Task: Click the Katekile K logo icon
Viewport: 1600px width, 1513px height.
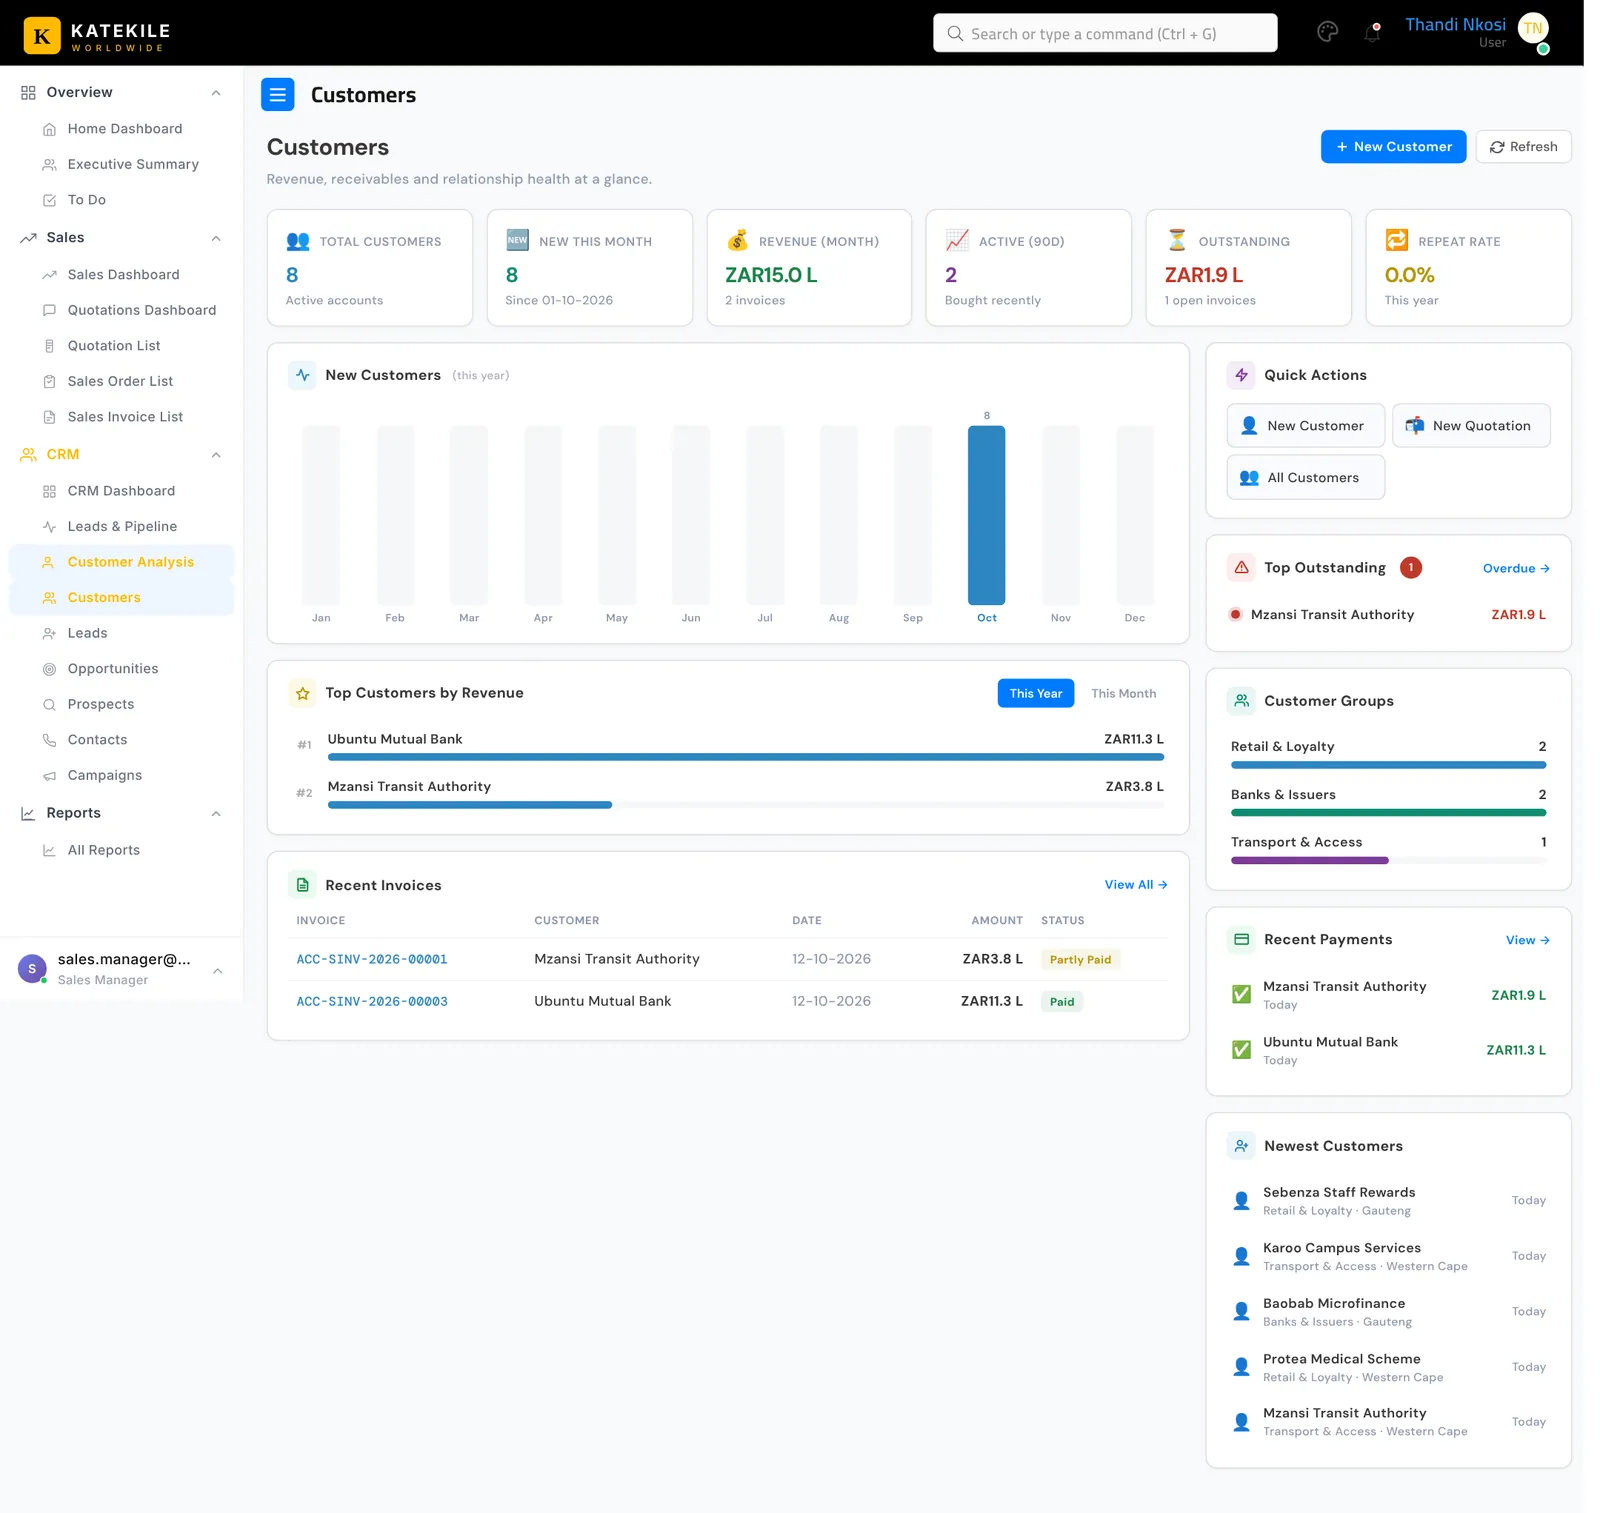Action: (x=42, y=36)
